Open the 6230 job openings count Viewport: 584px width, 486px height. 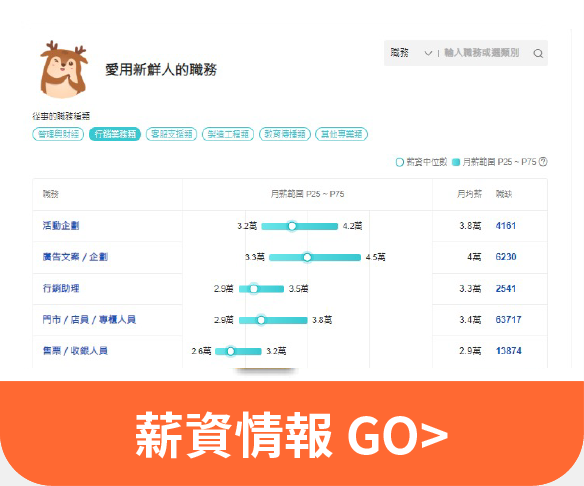pos(506,257)
